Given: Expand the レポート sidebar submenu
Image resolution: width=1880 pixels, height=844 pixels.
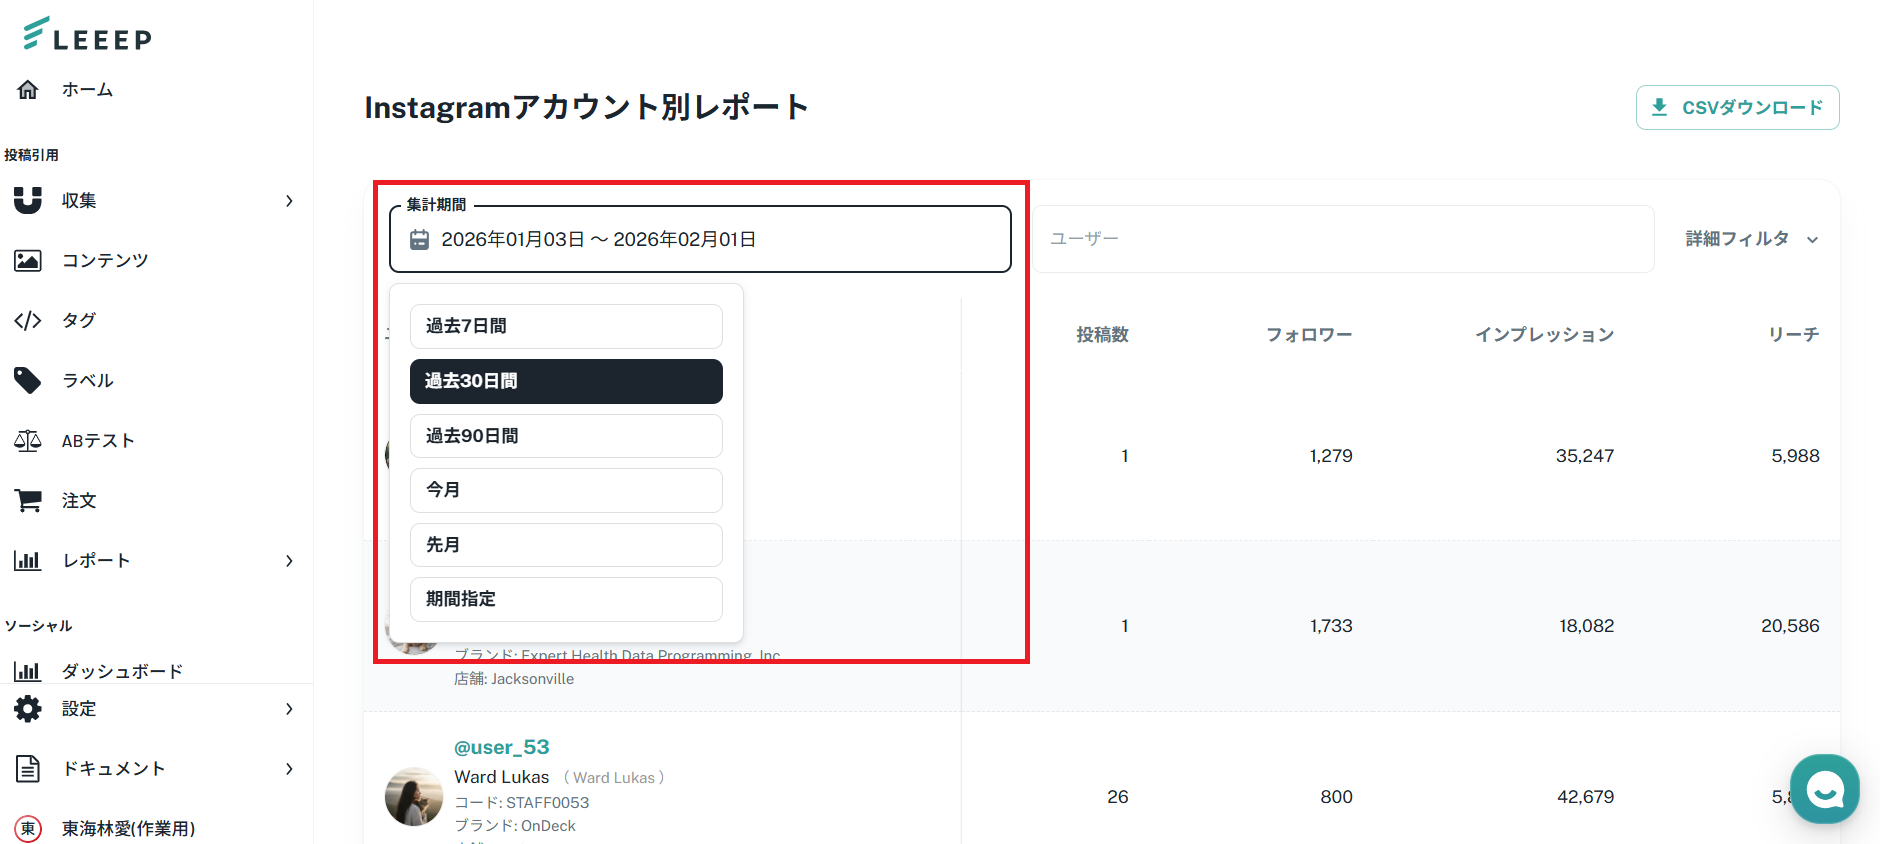Looking at the screenshot, I should [289, 561].
